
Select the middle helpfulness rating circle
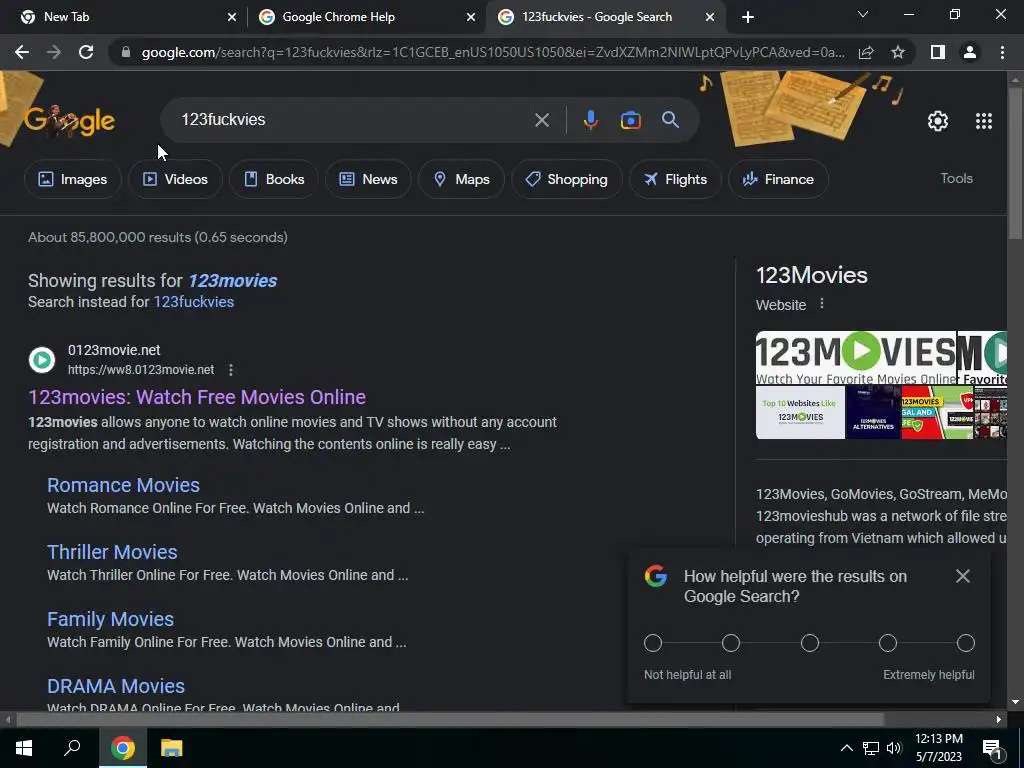809,643
